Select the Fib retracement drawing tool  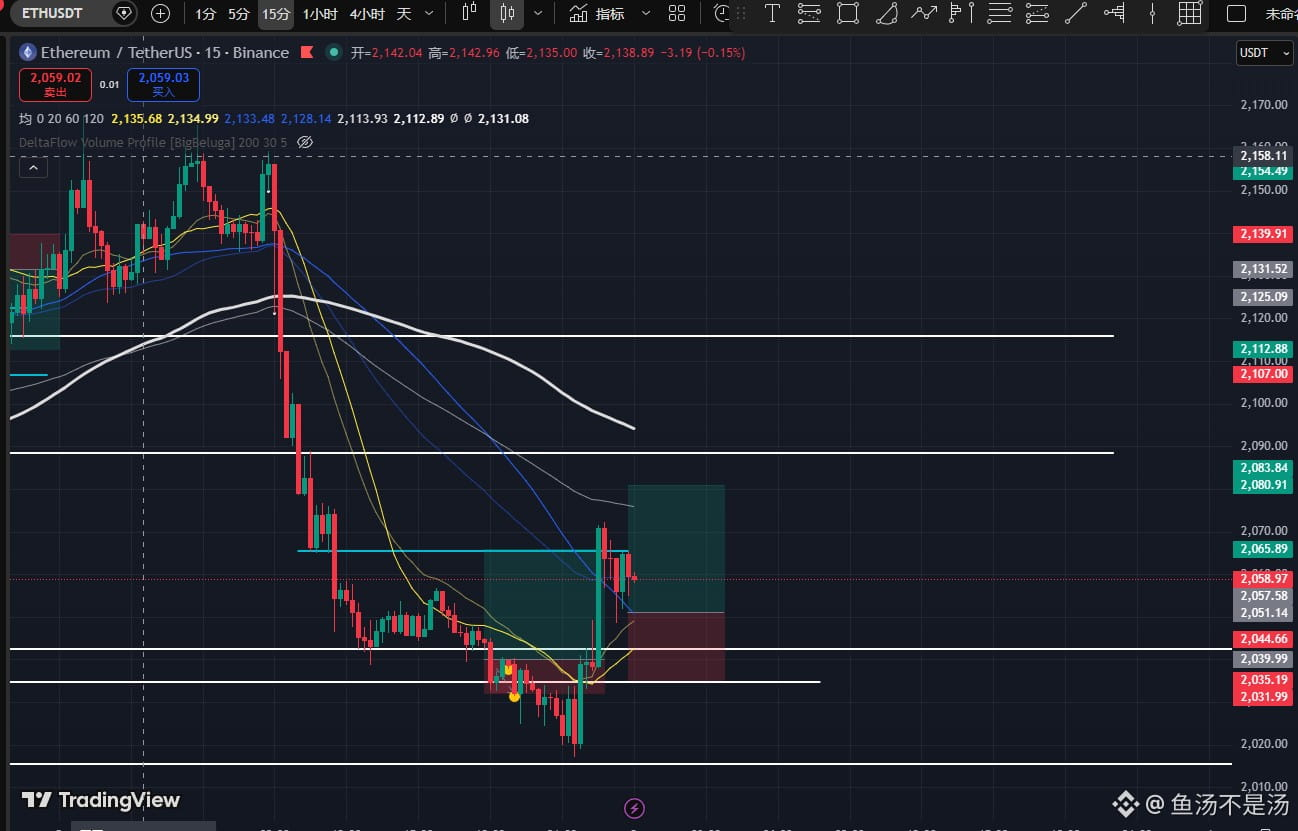(810, 14)
